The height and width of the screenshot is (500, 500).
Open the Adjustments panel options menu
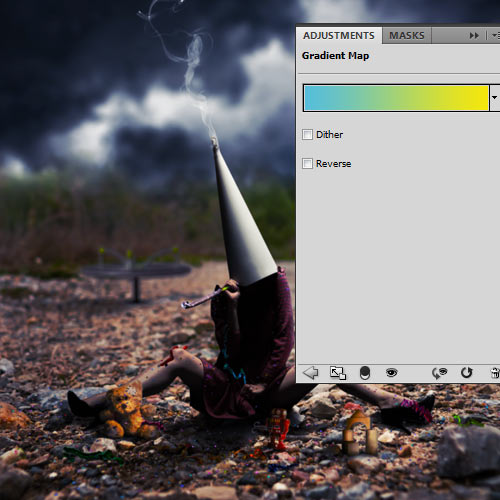(x=496, y=35)
